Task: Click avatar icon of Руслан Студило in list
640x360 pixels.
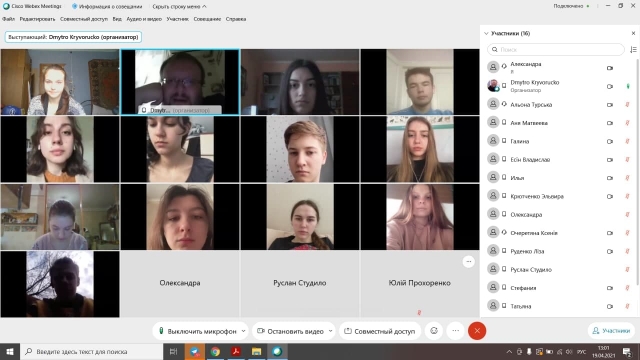Action: [493, 269]
